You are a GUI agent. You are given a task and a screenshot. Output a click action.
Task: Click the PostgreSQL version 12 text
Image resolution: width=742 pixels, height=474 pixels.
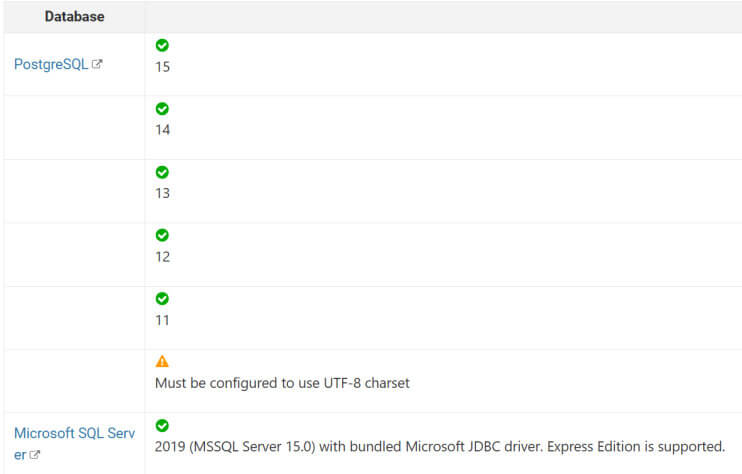(x=162, y=256)
